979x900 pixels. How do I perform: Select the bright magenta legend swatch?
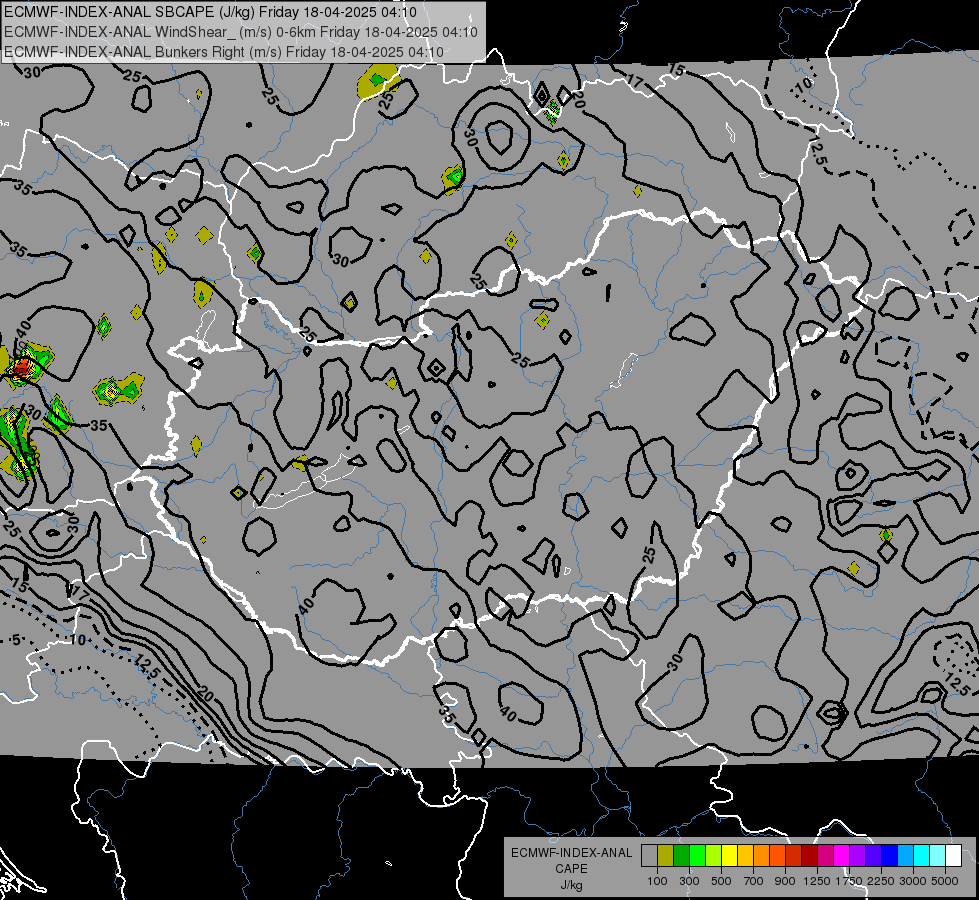click(842, 855)
